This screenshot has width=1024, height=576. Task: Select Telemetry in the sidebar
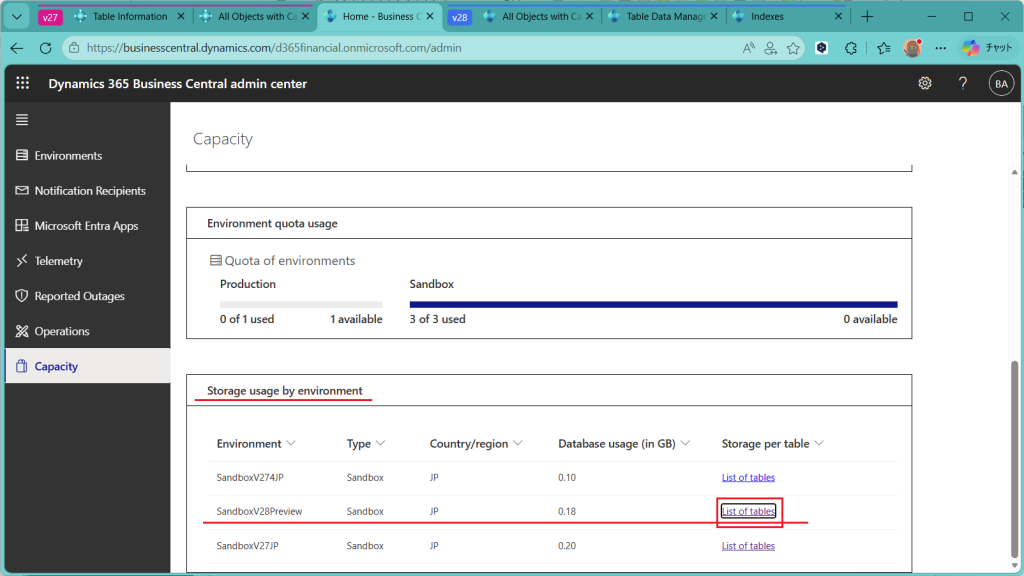(x=58, y=261)
